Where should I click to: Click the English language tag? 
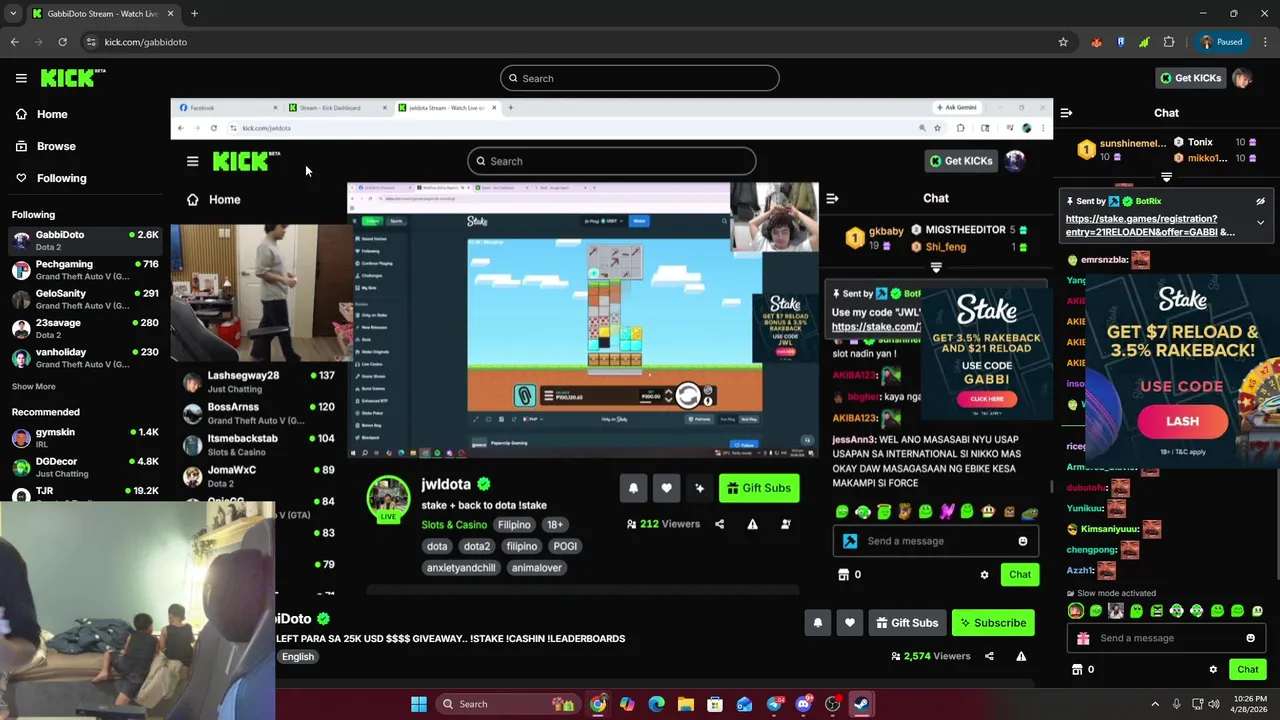click(x=298, y=657)
